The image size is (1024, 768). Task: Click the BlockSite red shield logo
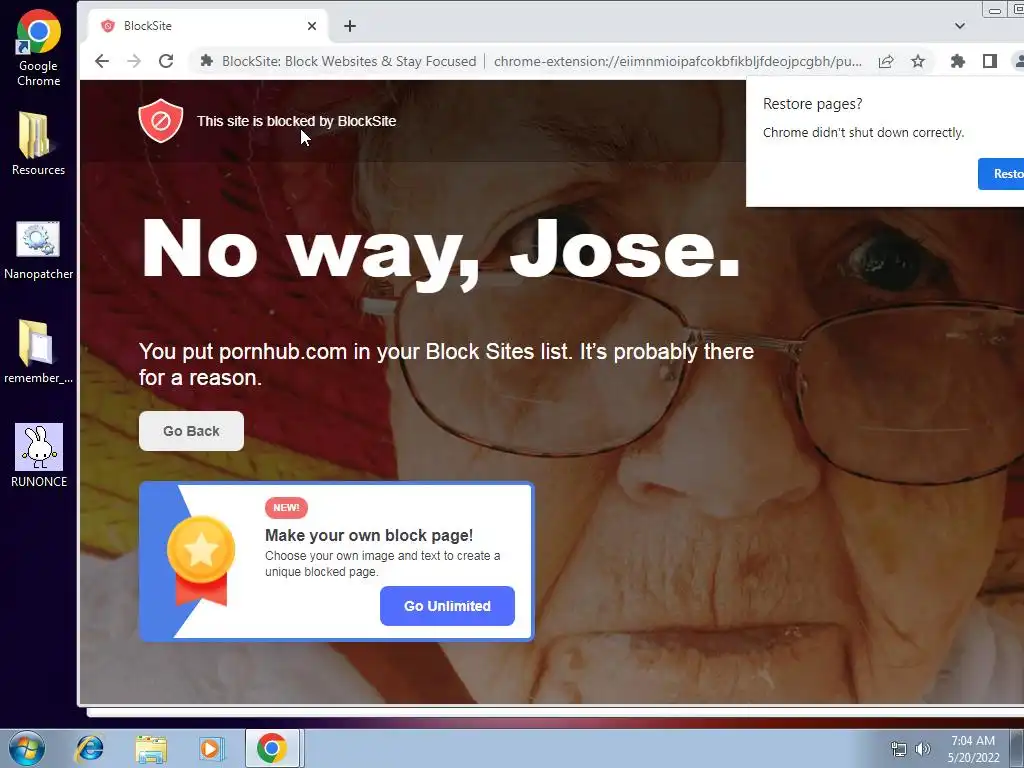(161, 121)
